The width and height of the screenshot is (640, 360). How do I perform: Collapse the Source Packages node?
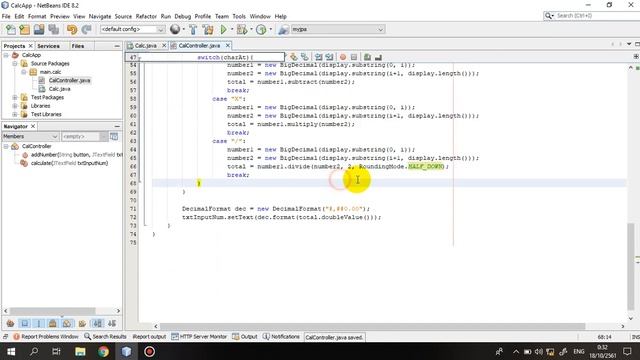tap(15, 64)
